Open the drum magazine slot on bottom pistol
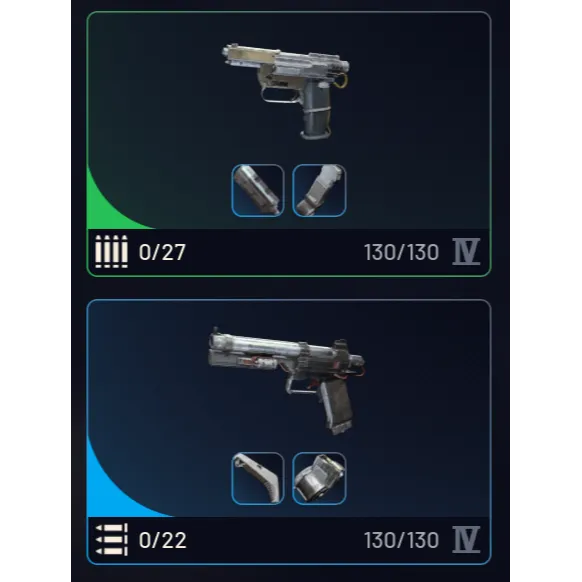The image size is (582, 582). coord(319,478)
